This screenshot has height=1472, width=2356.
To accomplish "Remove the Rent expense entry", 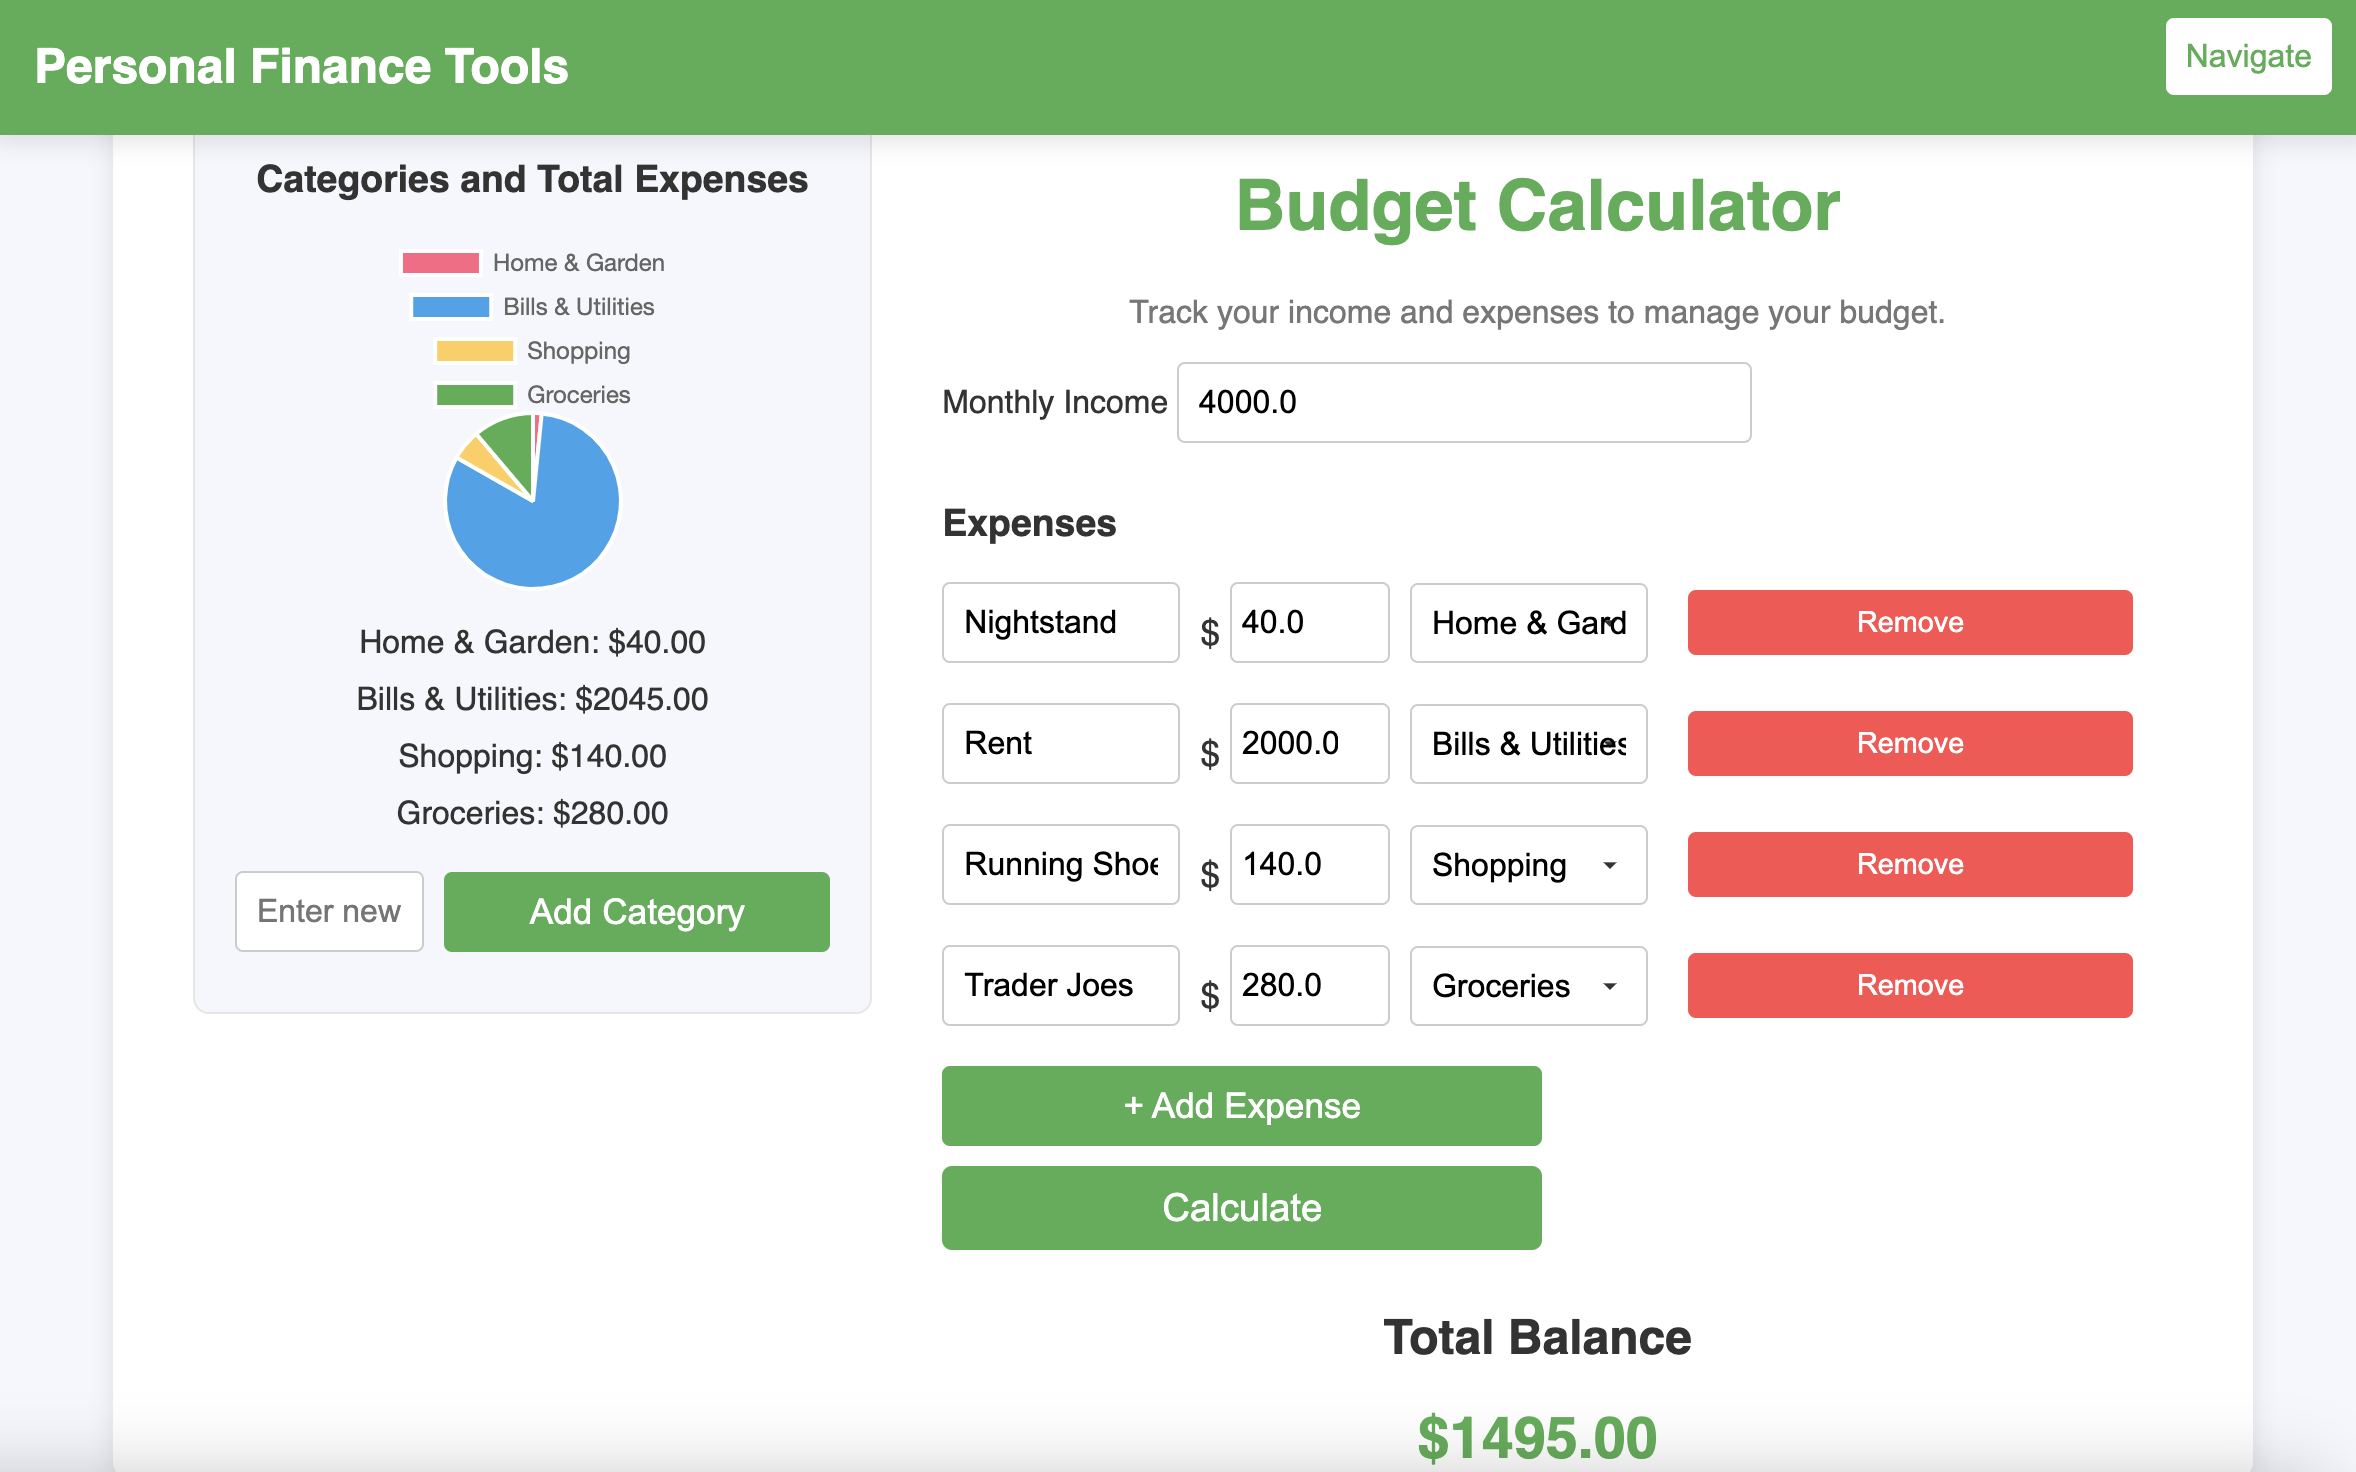I will 1910,741.
